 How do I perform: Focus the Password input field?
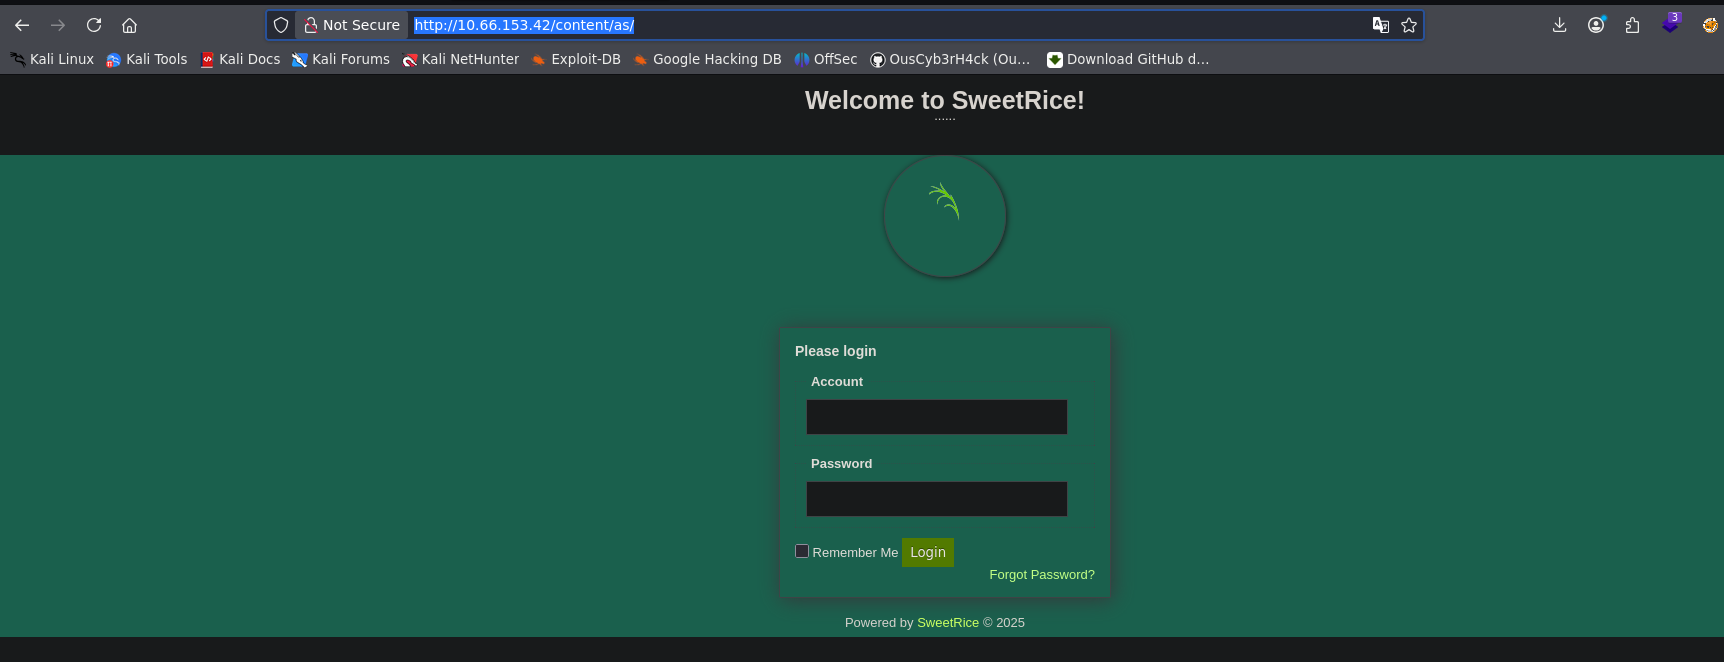937,499
